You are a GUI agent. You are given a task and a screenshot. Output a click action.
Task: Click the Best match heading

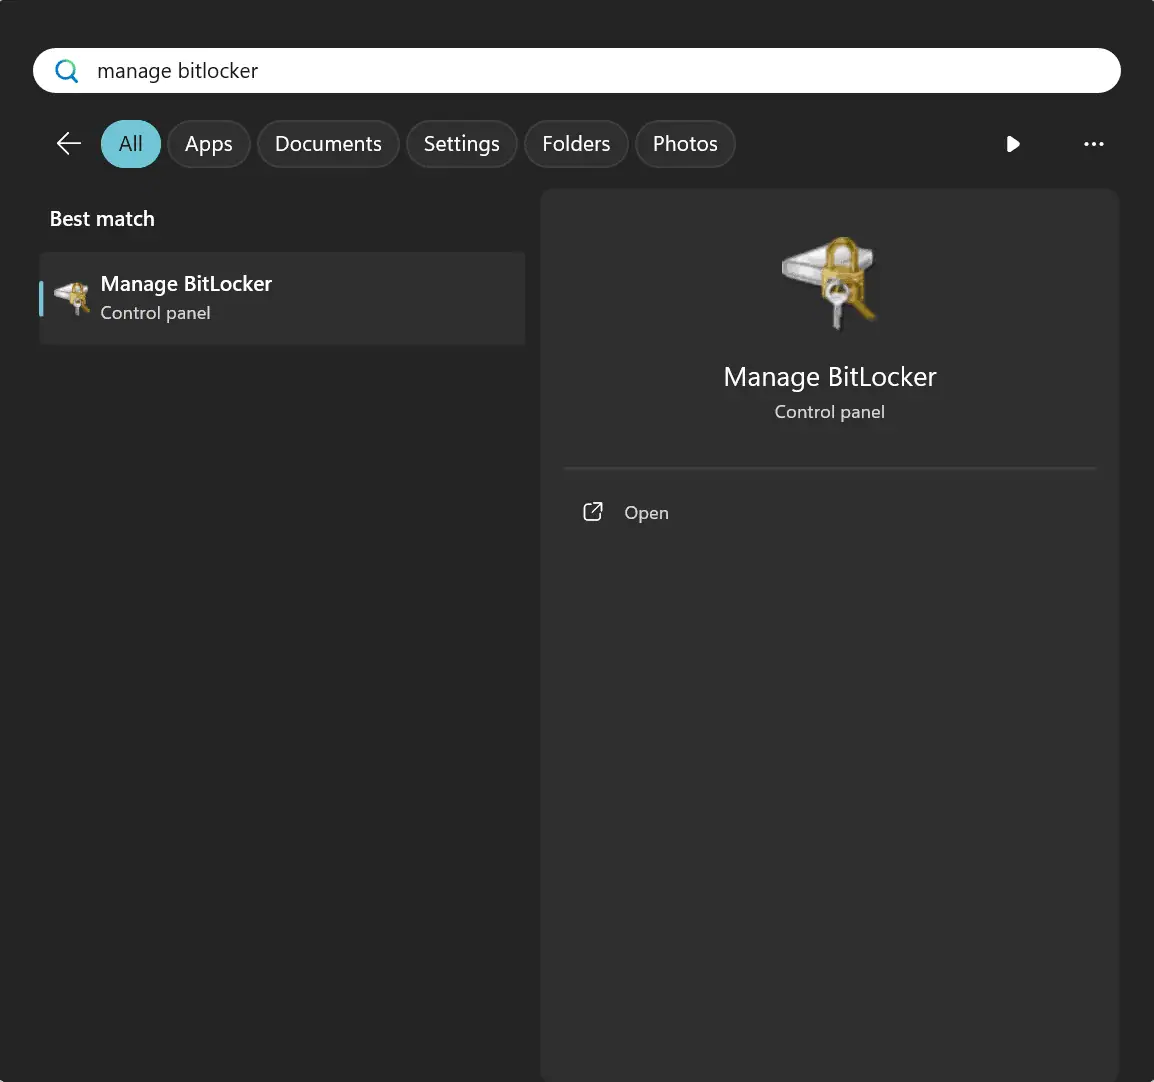click(102, 219)
